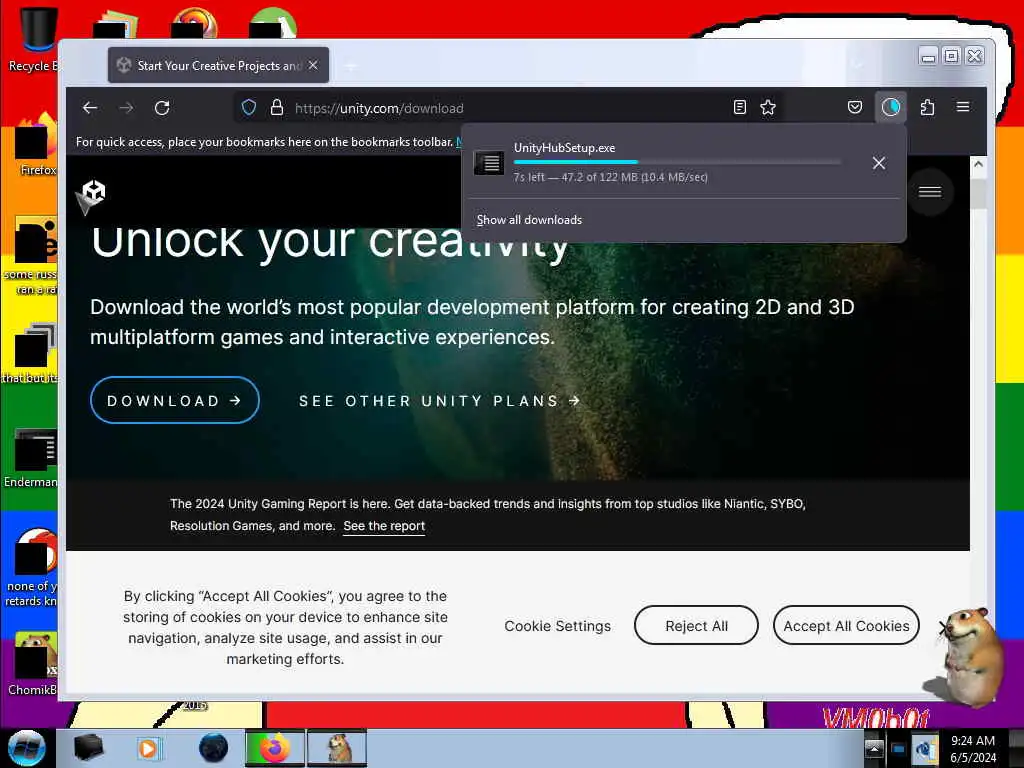This screenshot has width=1024, height=768.
Task: Reload the Unity download page
Action: (162, 108)
